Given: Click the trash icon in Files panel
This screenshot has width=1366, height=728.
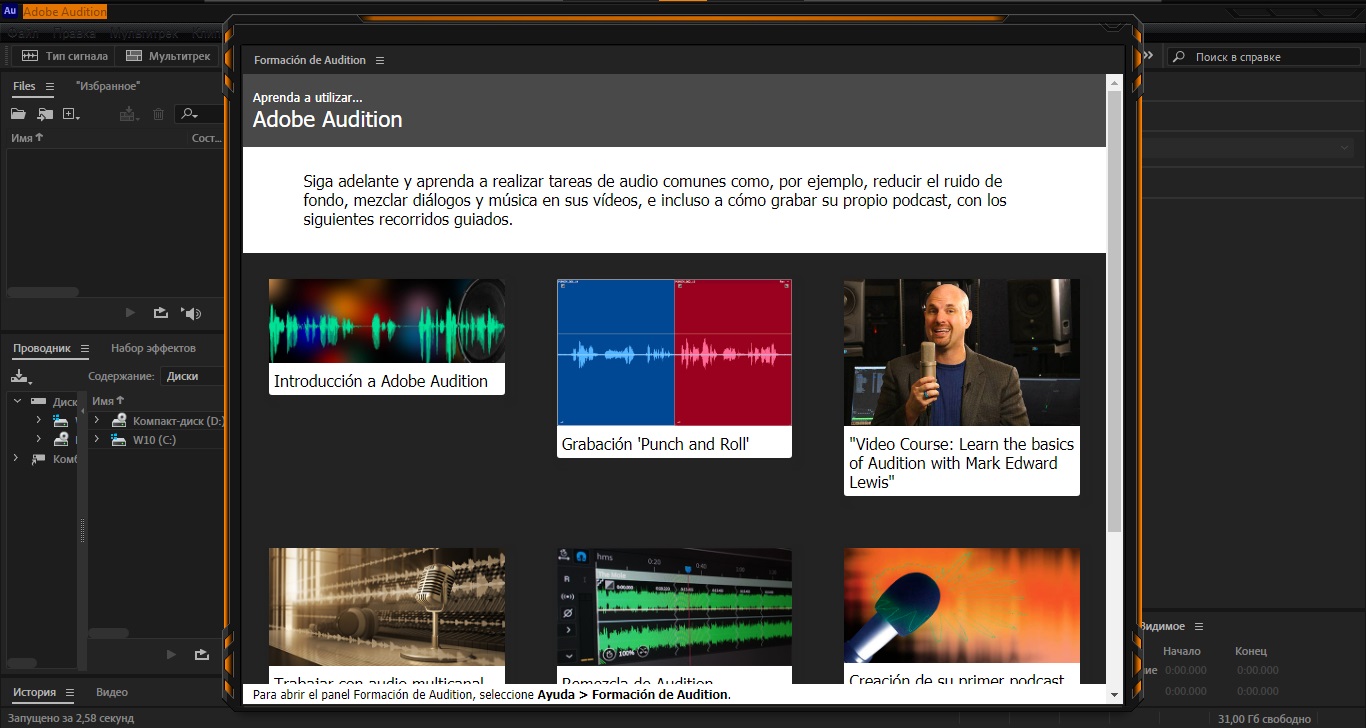Looking at the screenshot, I should (158, 115).
